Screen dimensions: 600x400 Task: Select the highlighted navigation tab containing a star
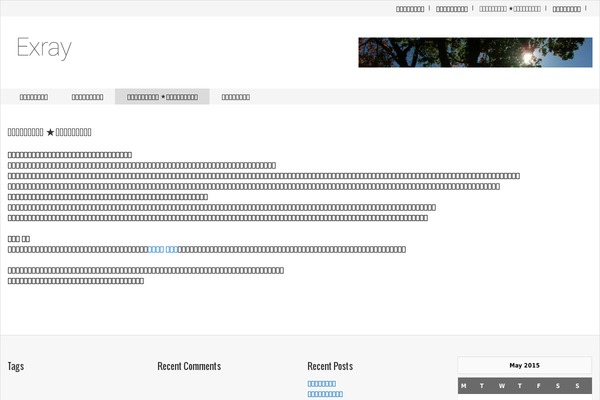click(162, 97)
